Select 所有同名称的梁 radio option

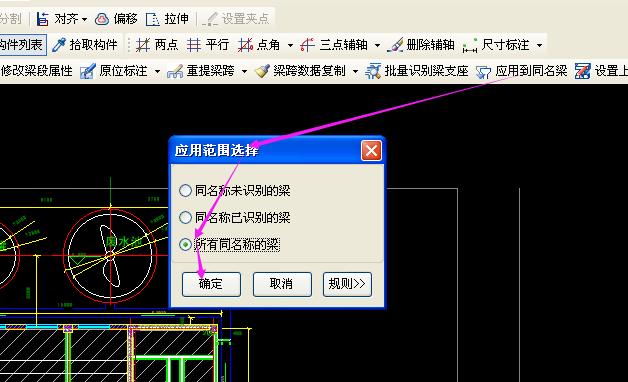click(x=185, y=244)
